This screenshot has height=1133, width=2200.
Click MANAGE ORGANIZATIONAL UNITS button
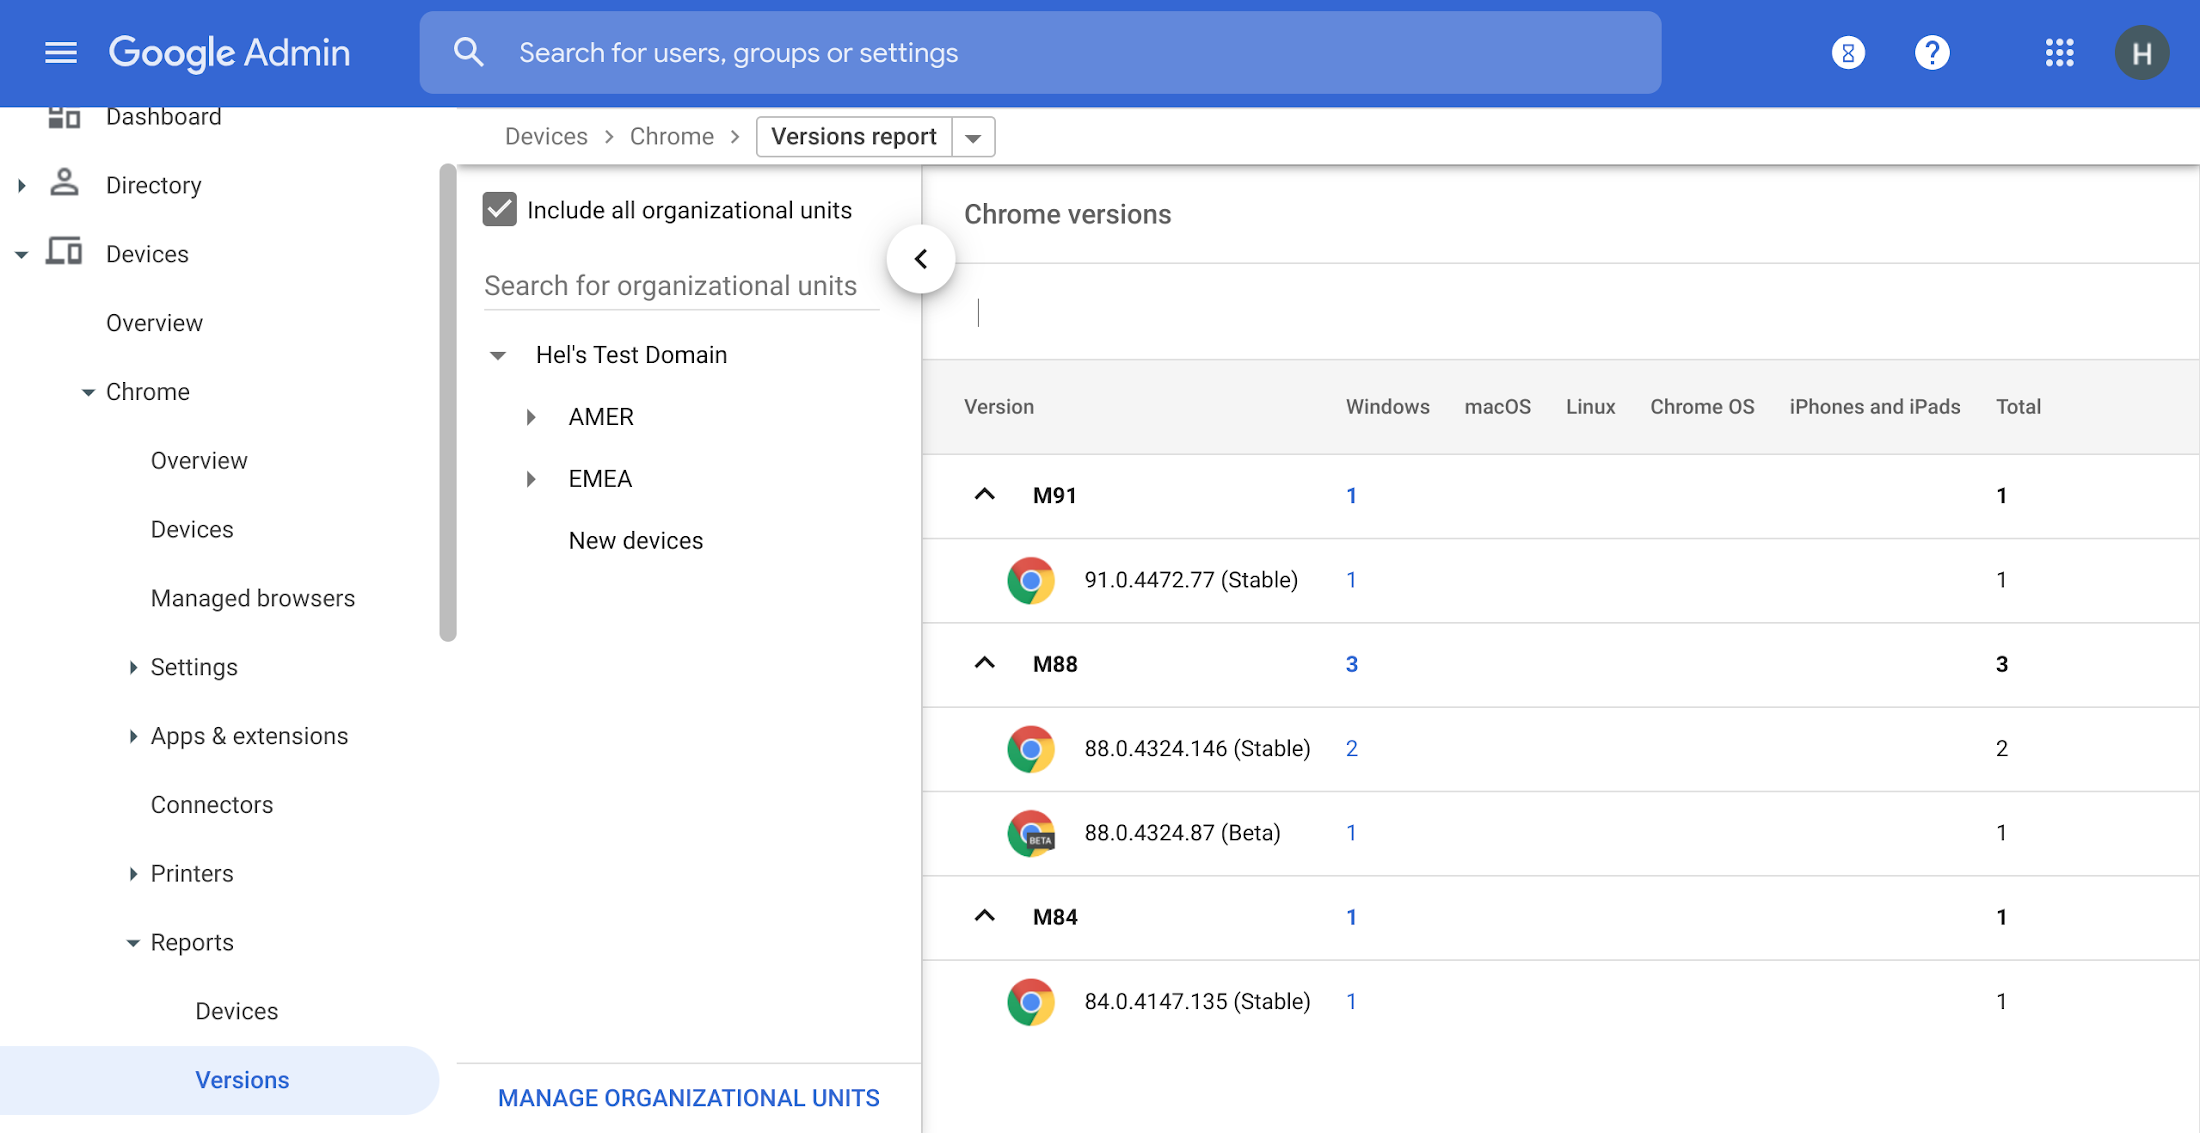tap(689, 1095)
